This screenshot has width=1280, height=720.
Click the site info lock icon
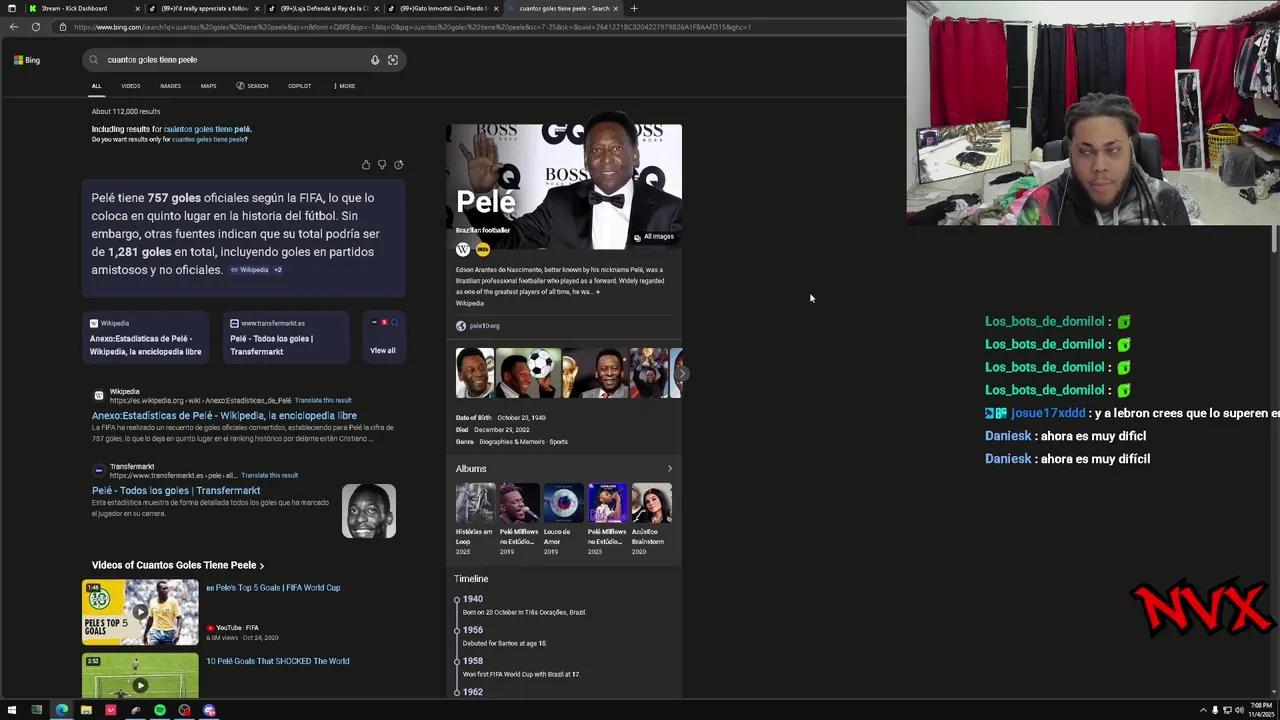point(63,27)
